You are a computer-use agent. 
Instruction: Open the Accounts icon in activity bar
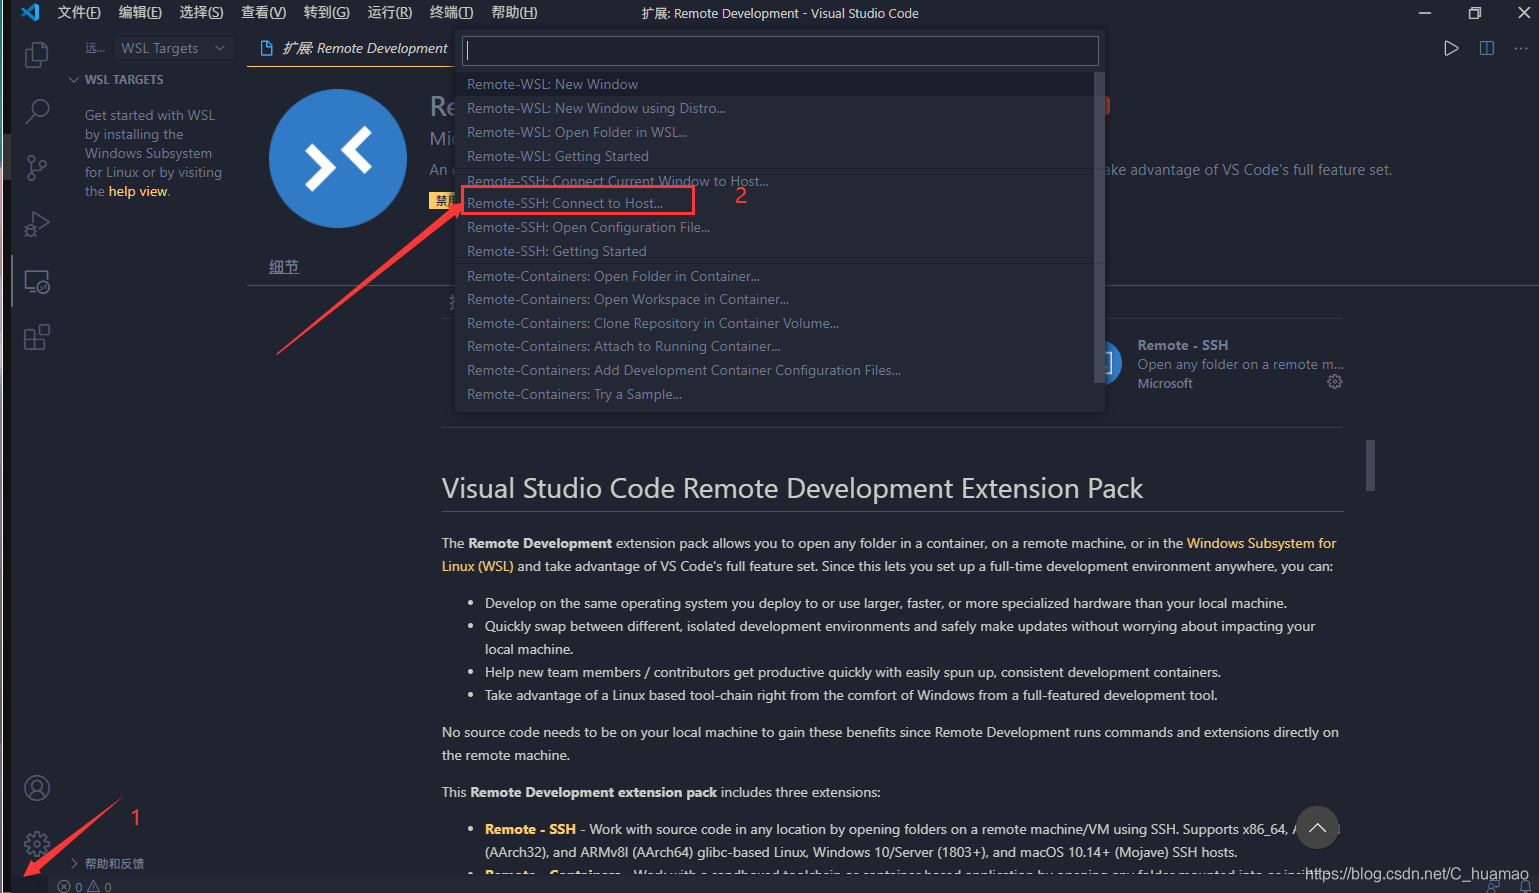(37, 789)
